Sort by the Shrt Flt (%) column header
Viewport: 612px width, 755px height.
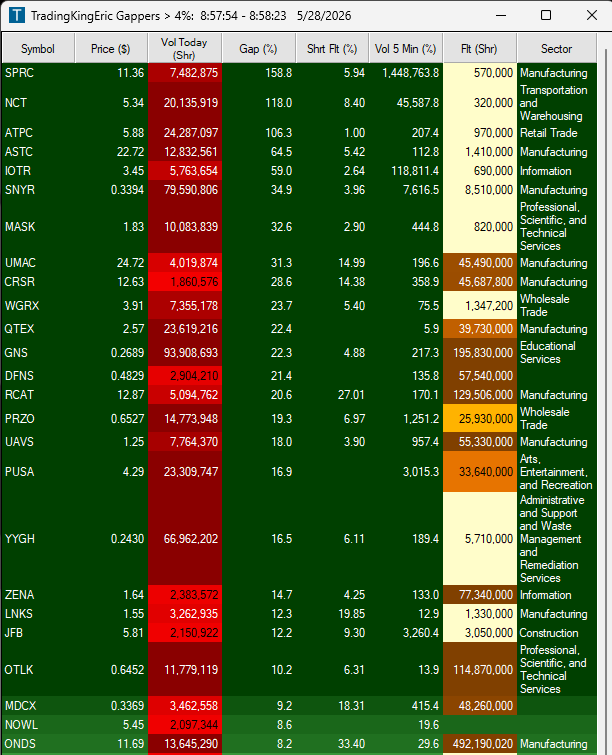pos(332,49)
